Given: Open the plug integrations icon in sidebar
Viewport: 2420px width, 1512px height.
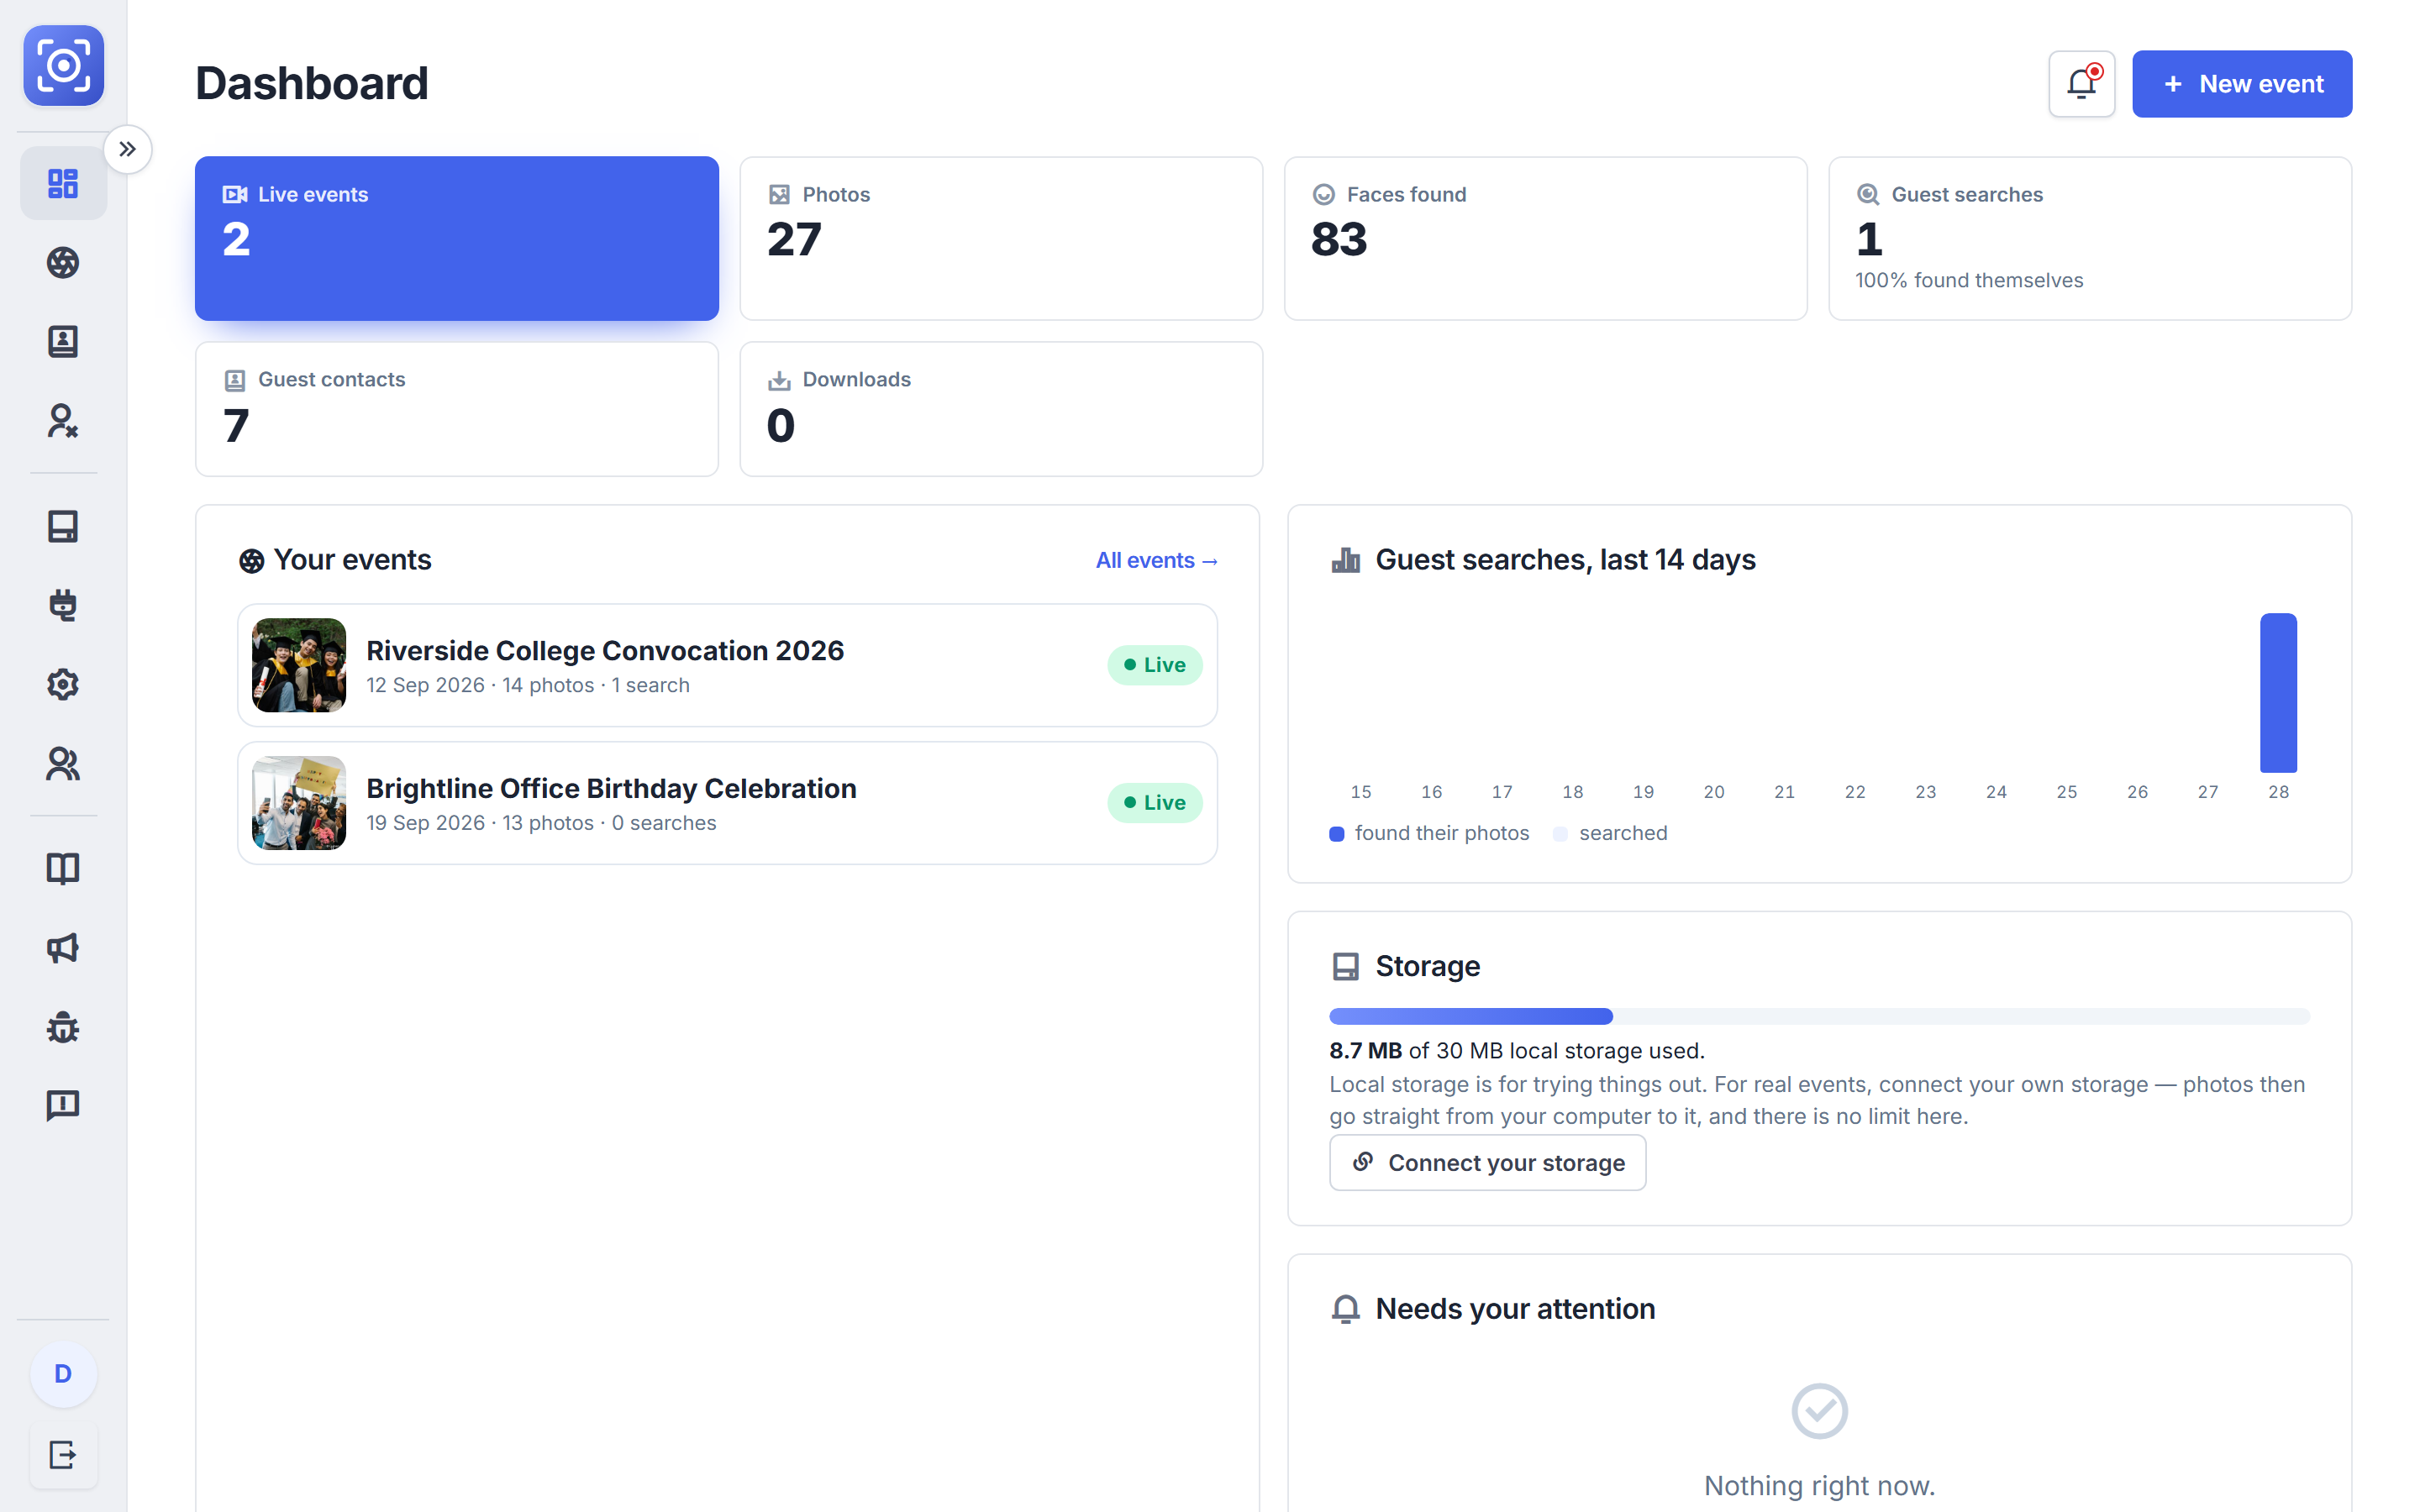Looking at the screenshot, I should [63, 605].
